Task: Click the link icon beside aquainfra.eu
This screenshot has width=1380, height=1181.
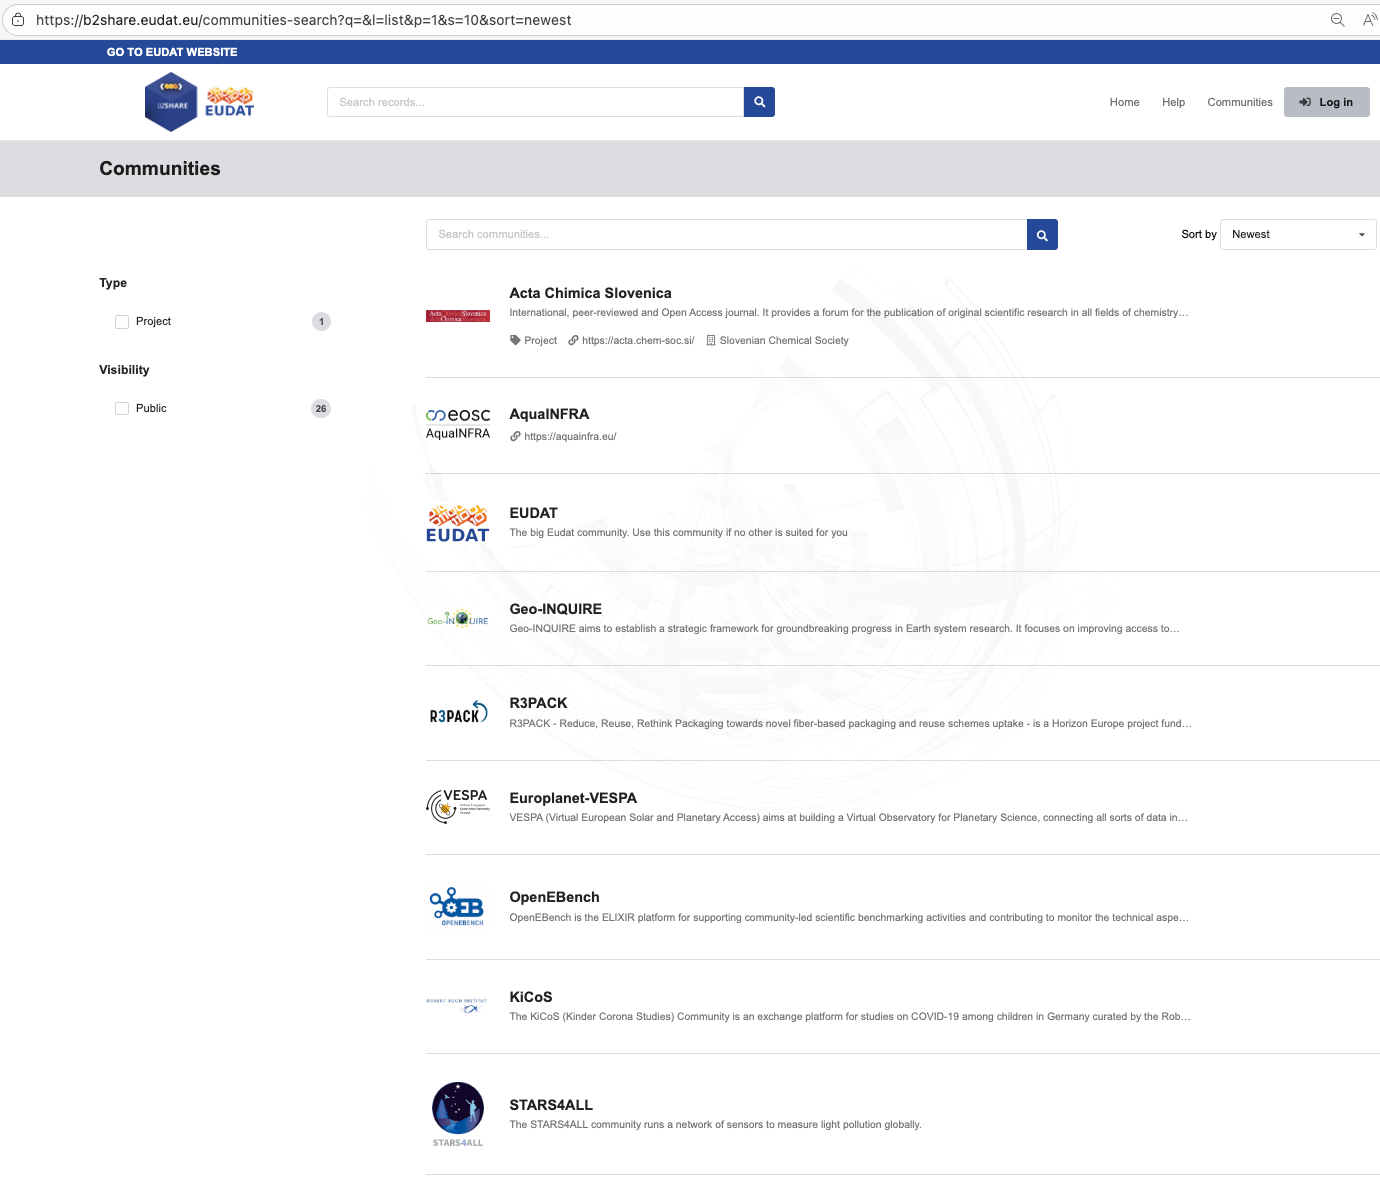Action: 515,437
